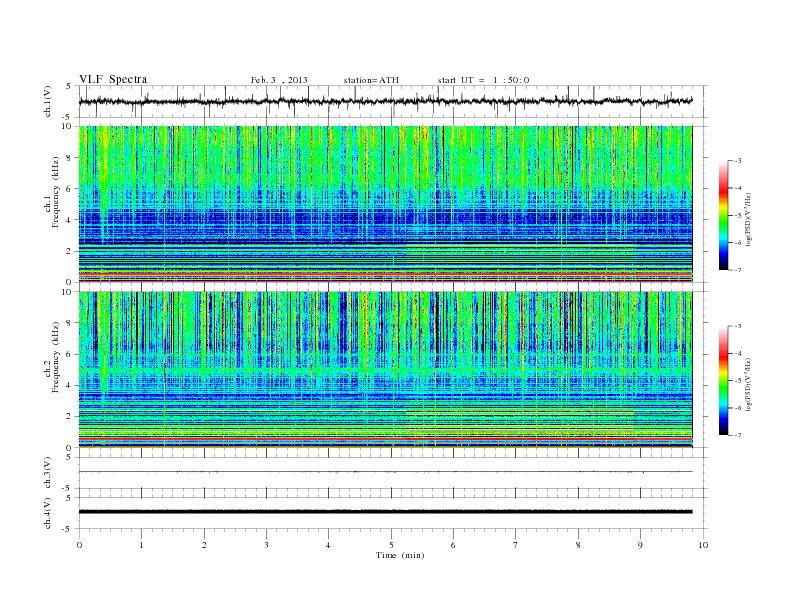
Task: Click the ch.1 "Frequency (kHz)" axis label
Action: coord(56,192)
